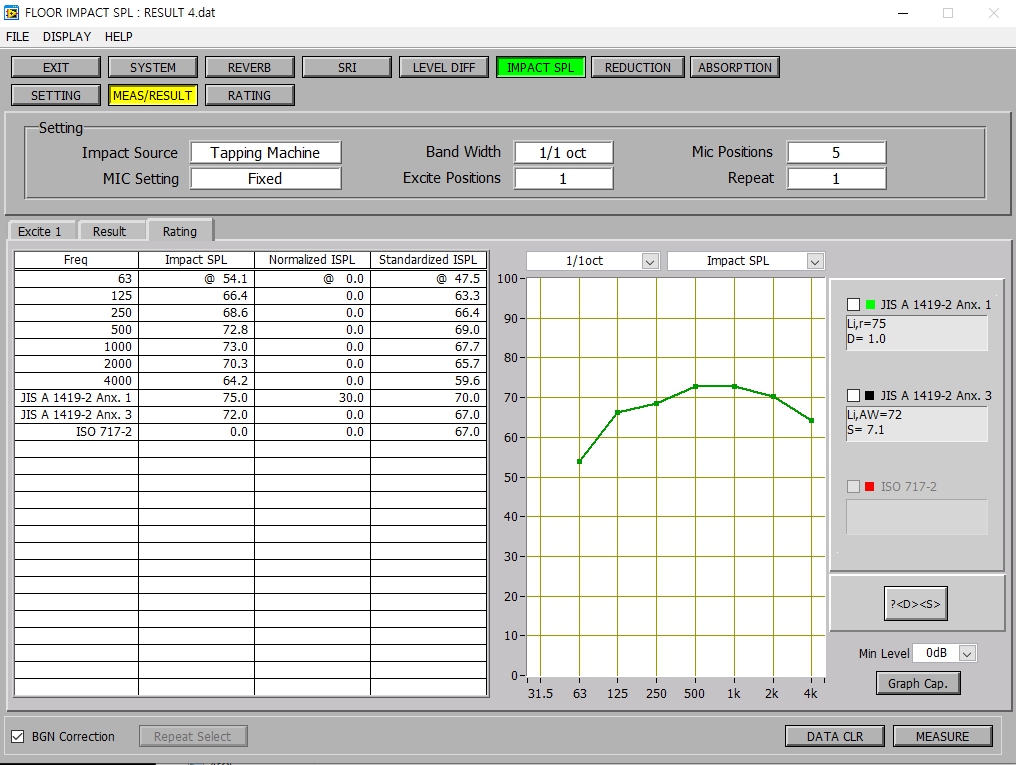Go to the REVERB mode
1016x765 pixels.
pos(249,67)
